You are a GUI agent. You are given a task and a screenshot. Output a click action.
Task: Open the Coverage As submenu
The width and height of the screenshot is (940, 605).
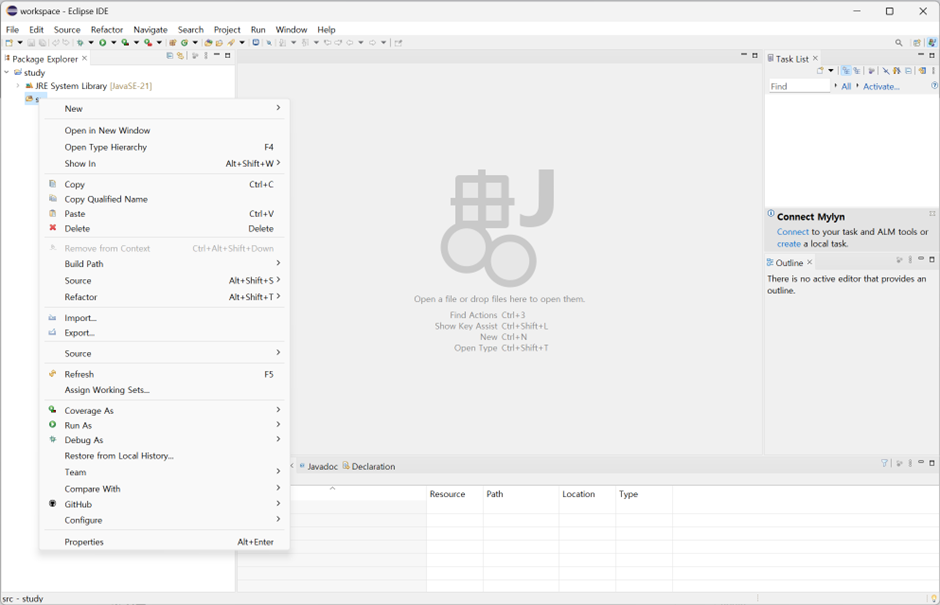click(x=164, y=411)
